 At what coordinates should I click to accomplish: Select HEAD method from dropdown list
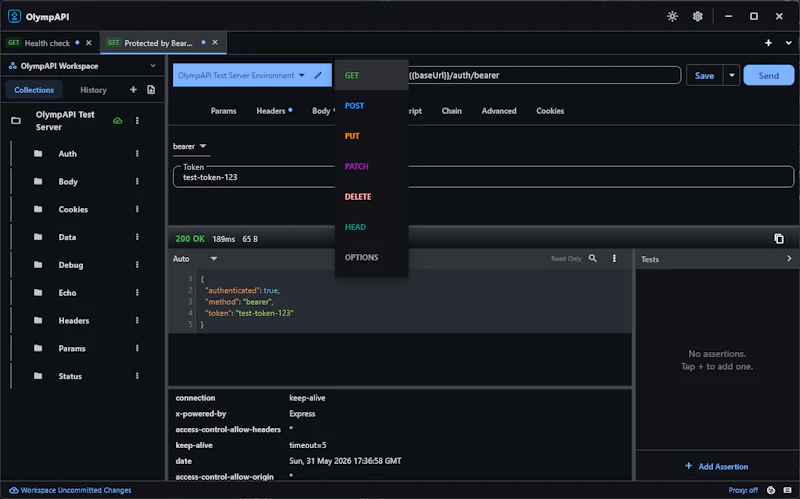tap(371, 227)
